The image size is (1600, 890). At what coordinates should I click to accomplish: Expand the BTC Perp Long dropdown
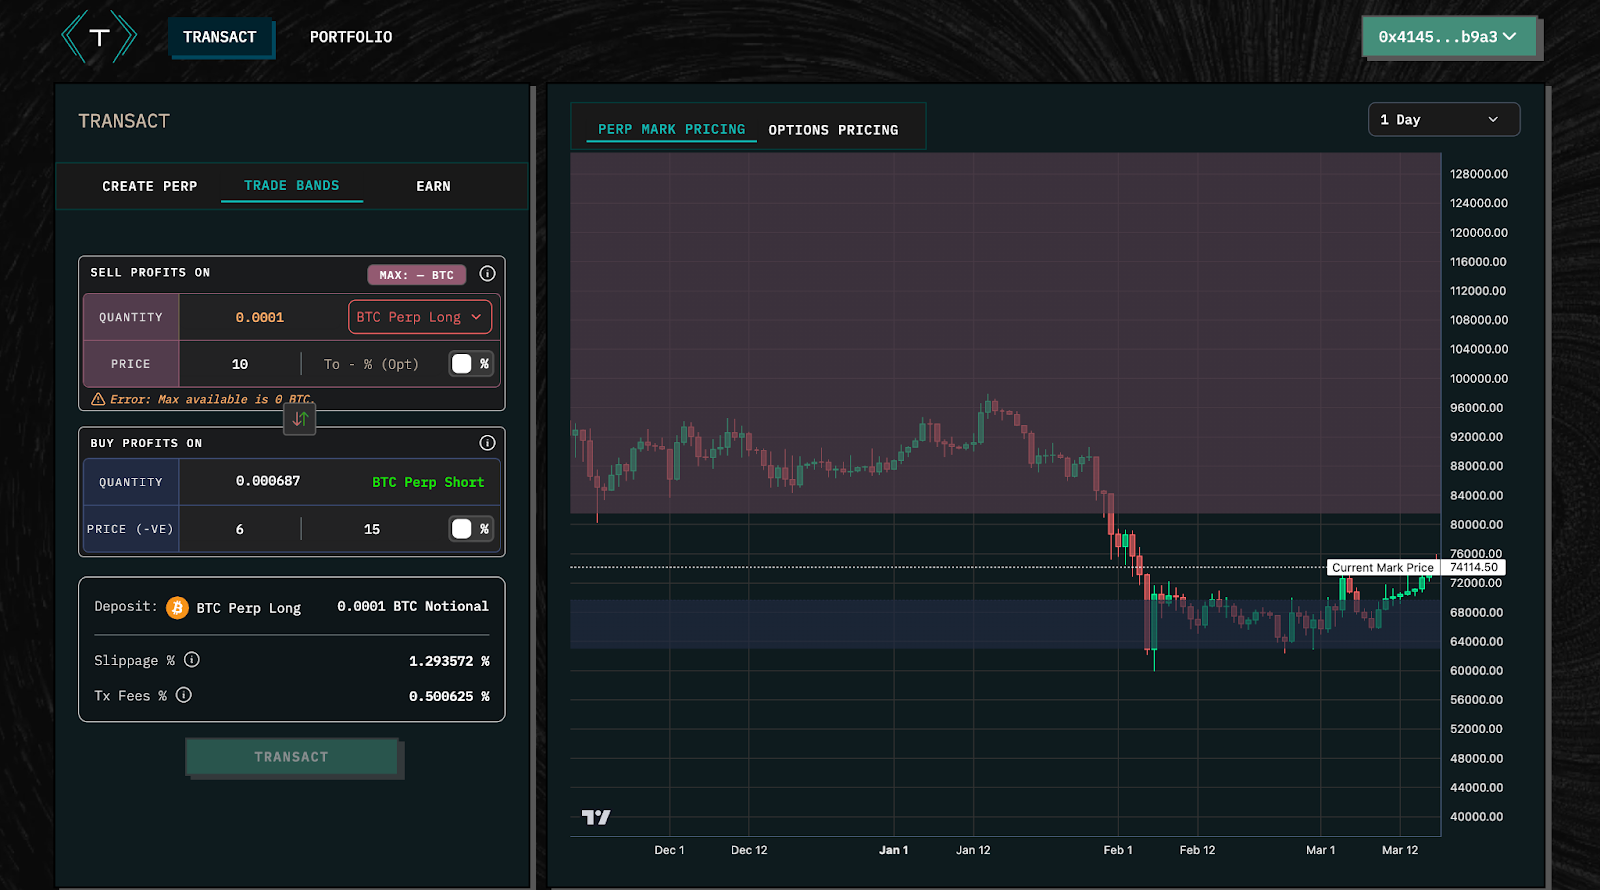click(420, 317)
